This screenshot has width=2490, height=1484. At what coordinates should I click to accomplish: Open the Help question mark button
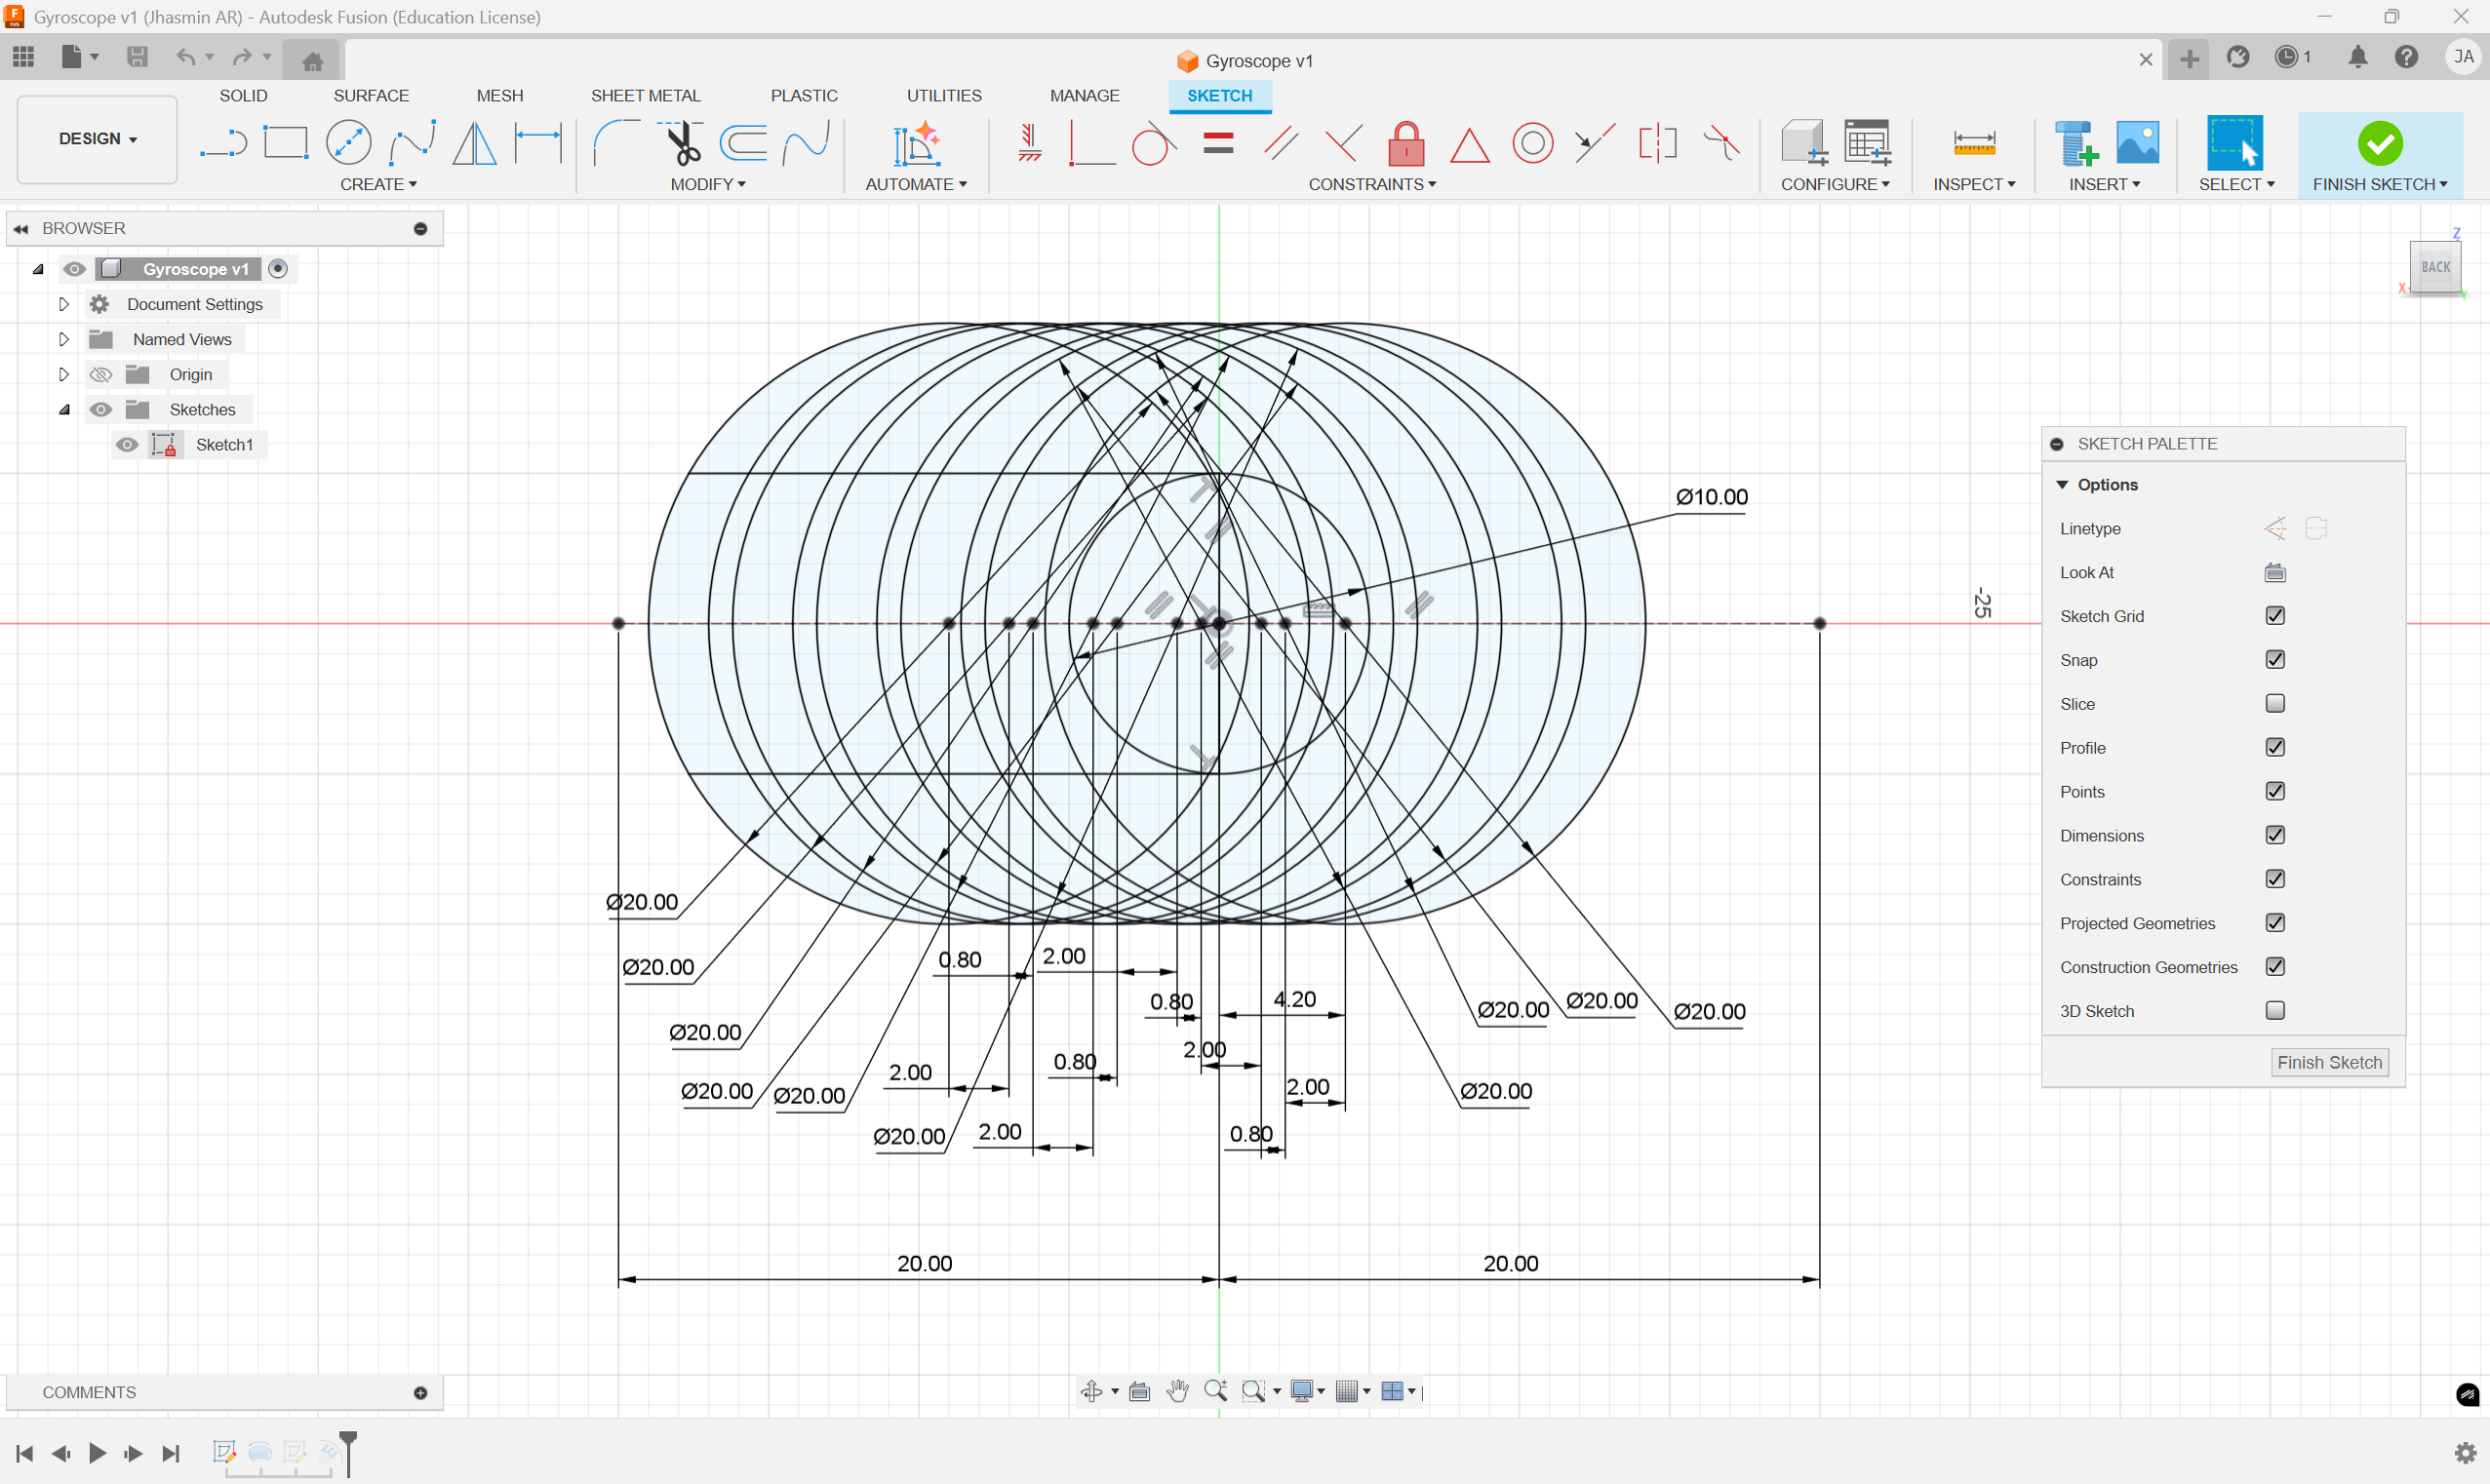(x=2406, y=57)
